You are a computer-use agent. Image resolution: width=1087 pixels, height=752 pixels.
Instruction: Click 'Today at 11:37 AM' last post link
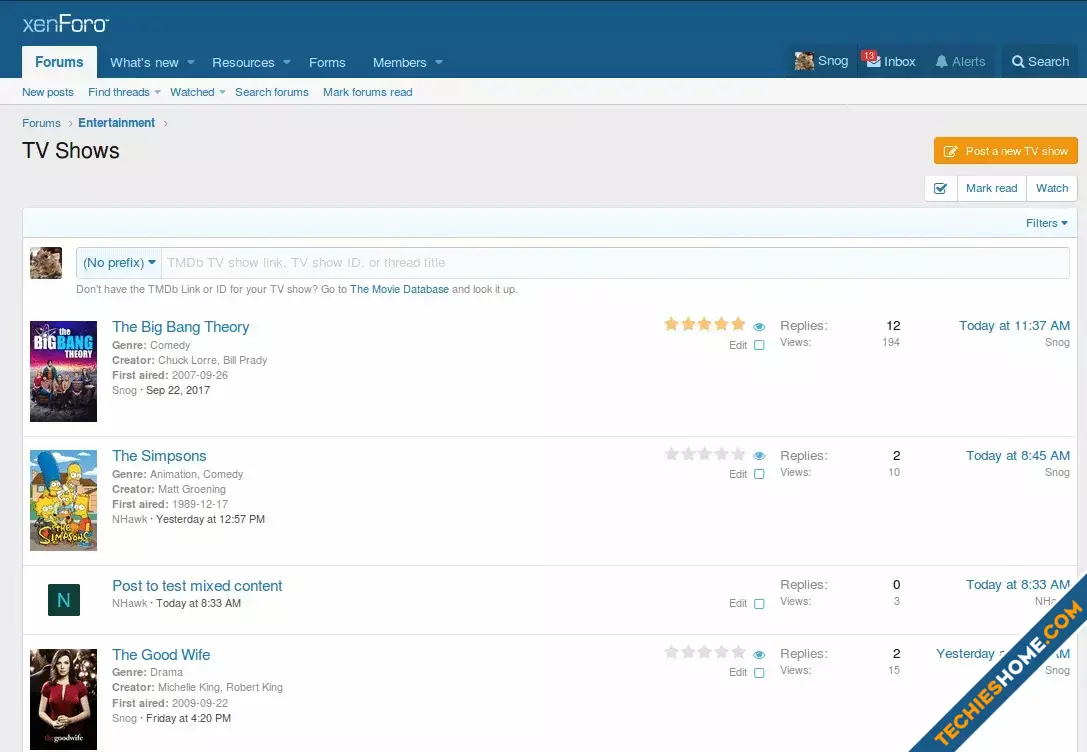click(x=1014, y=326)
